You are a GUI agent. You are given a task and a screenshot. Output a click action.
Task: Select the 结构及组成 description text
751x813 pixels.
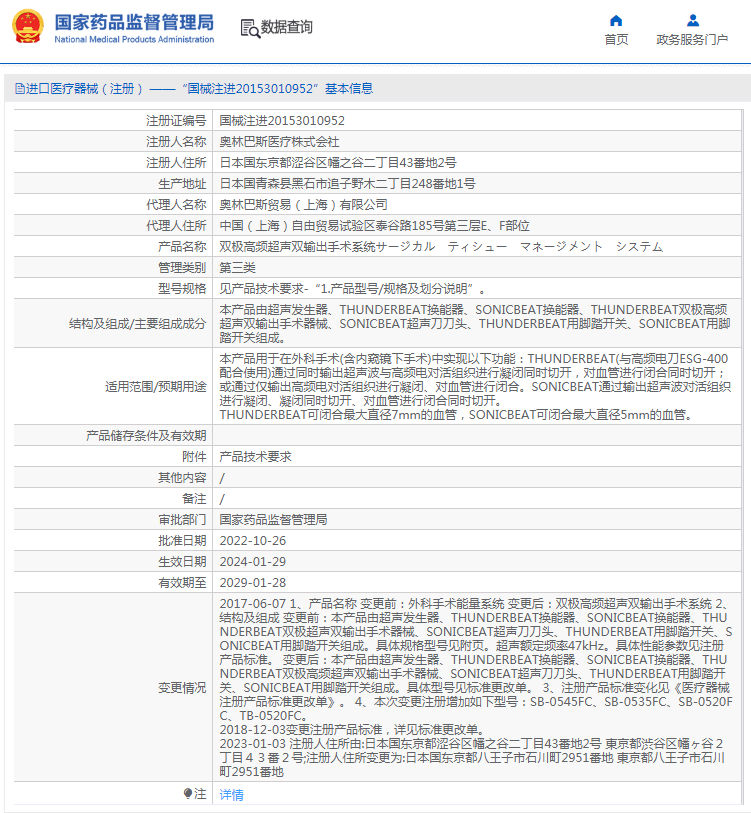[475, 324]
